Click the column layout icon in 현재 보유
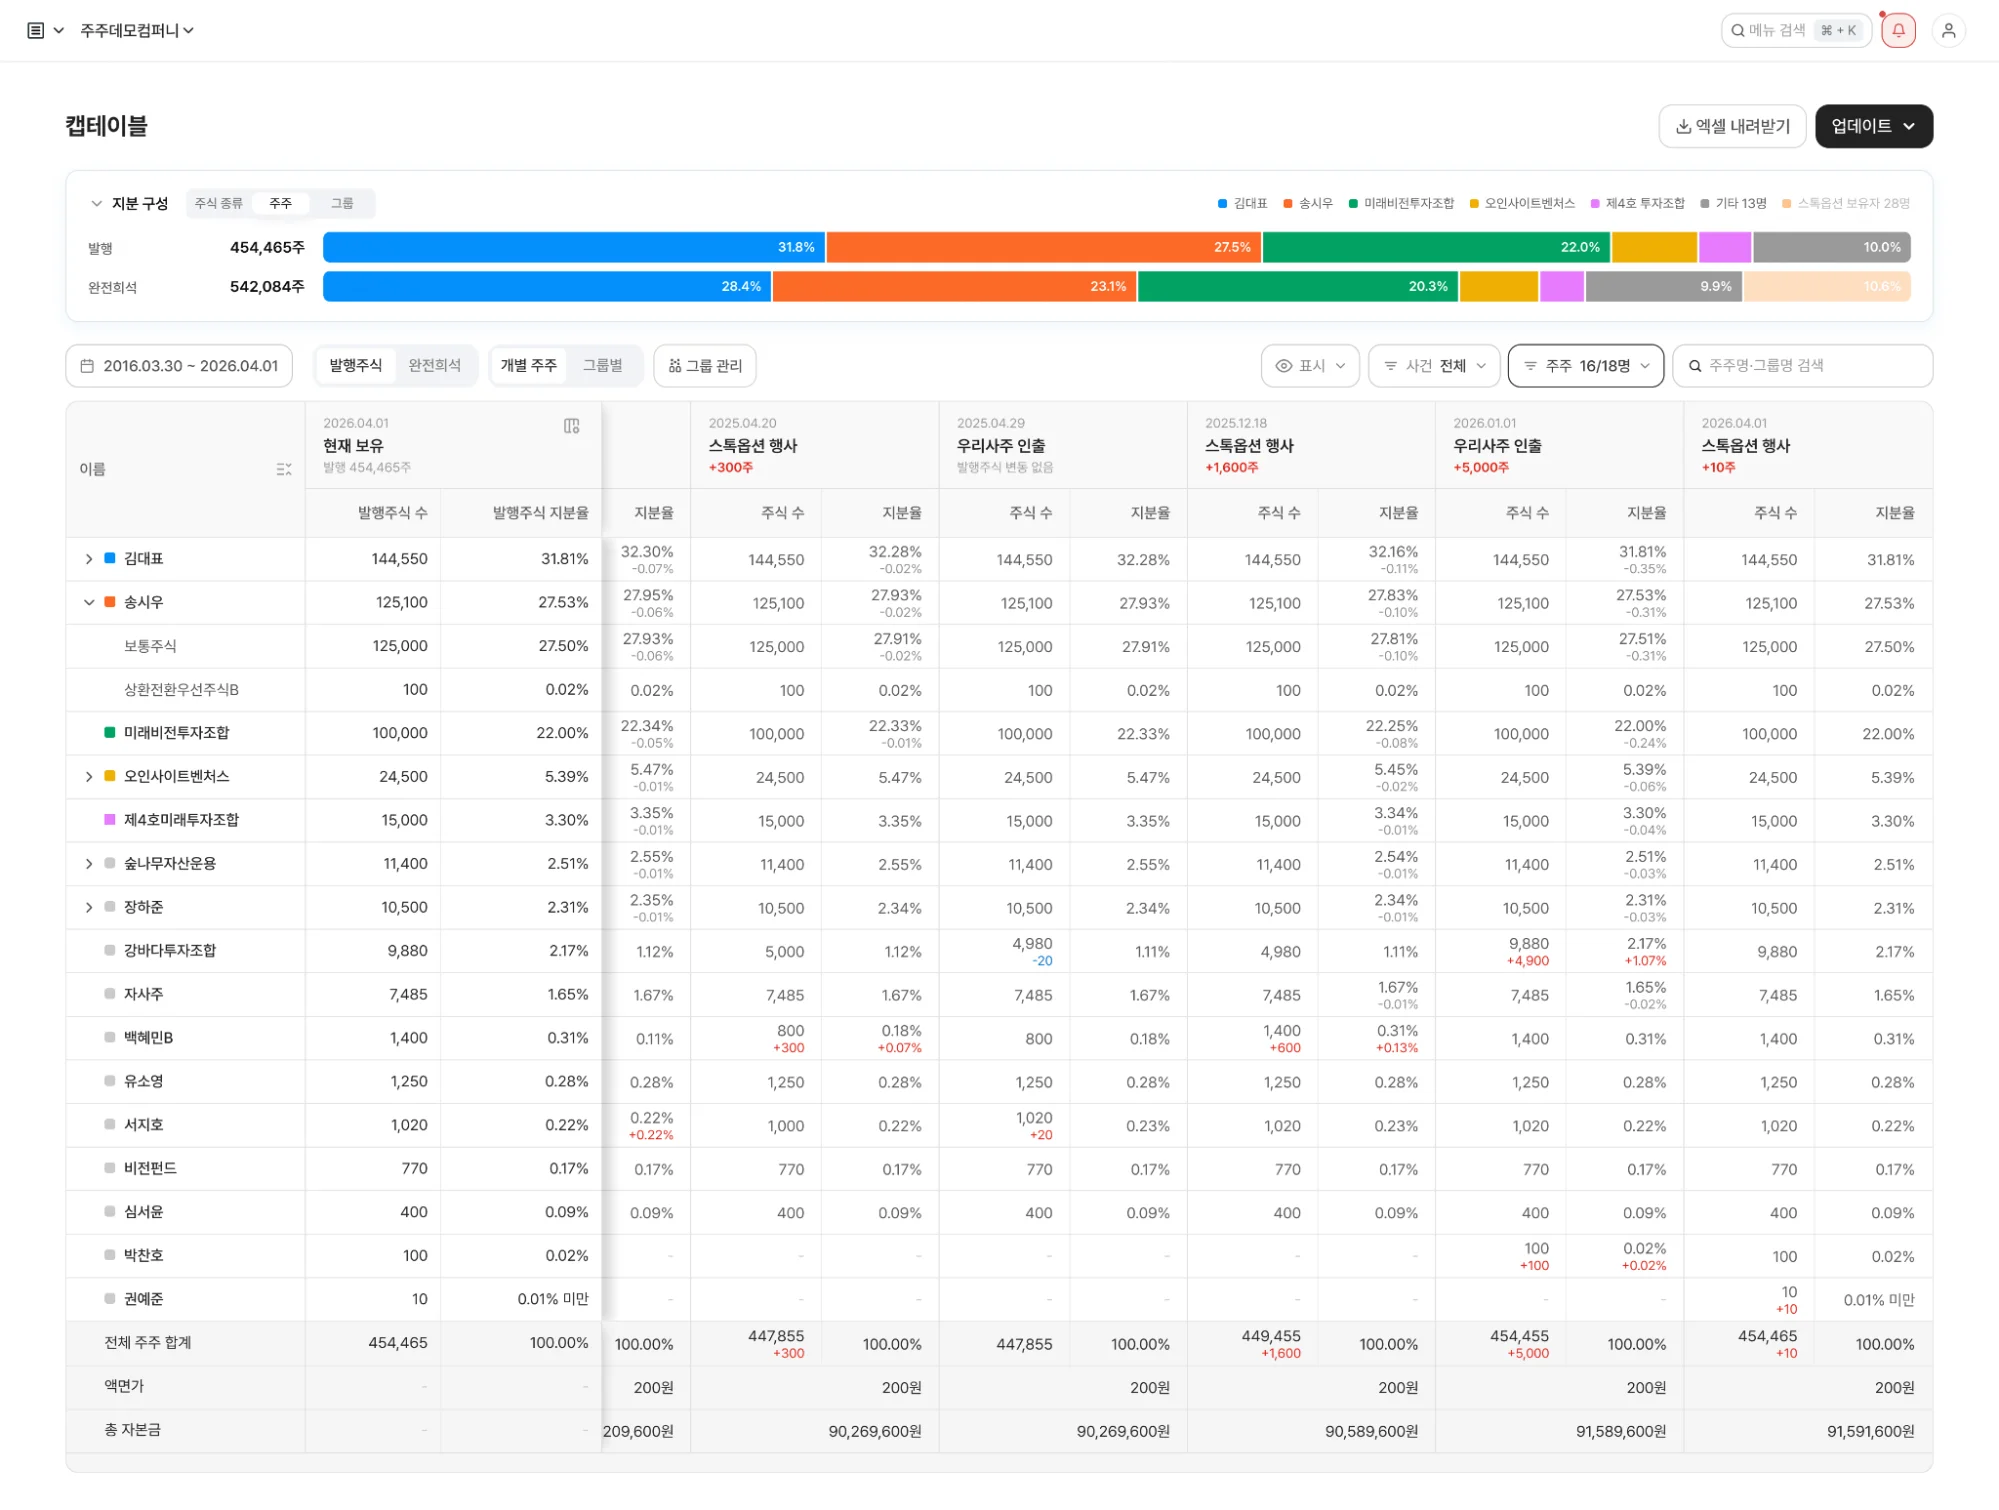 [x=571, y=426]
